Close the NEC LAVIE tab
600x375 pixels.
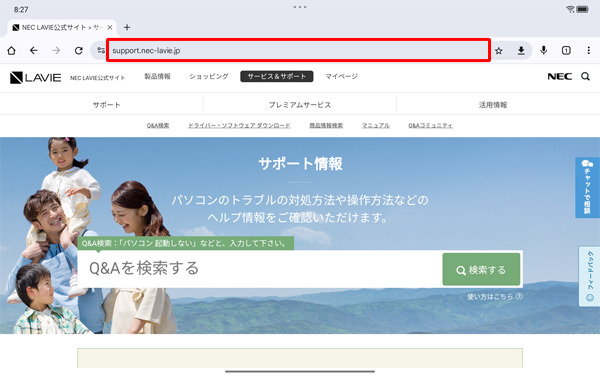point(109,28)
